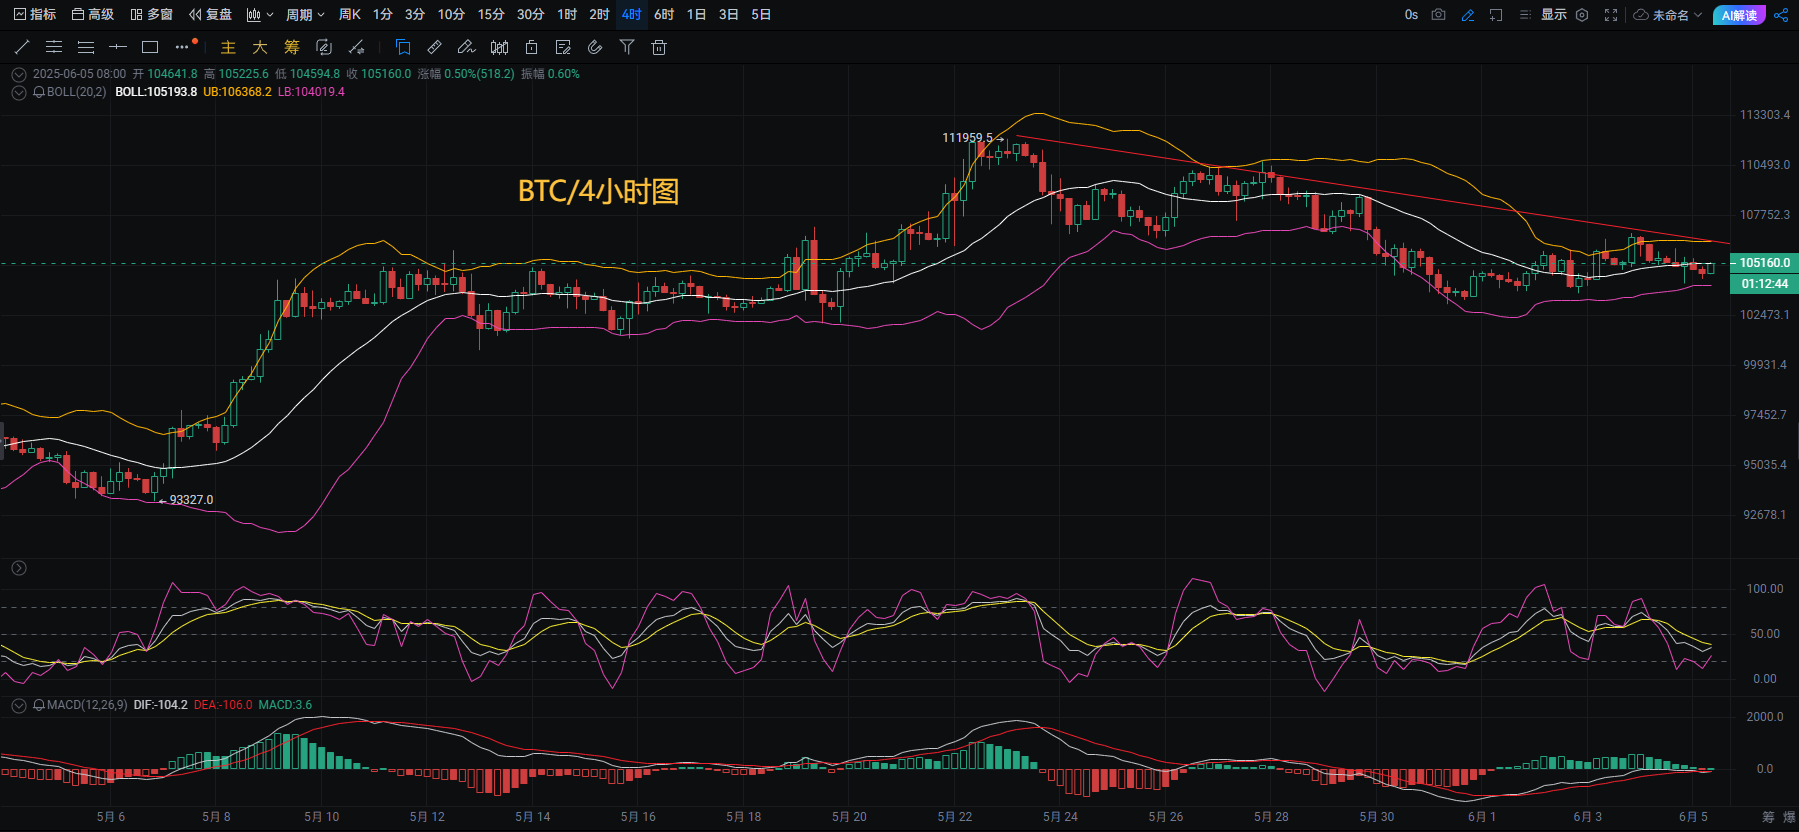1799x832 pixels.
Task: Pick the parallel channel lines tool
Action: coord(54,47)
